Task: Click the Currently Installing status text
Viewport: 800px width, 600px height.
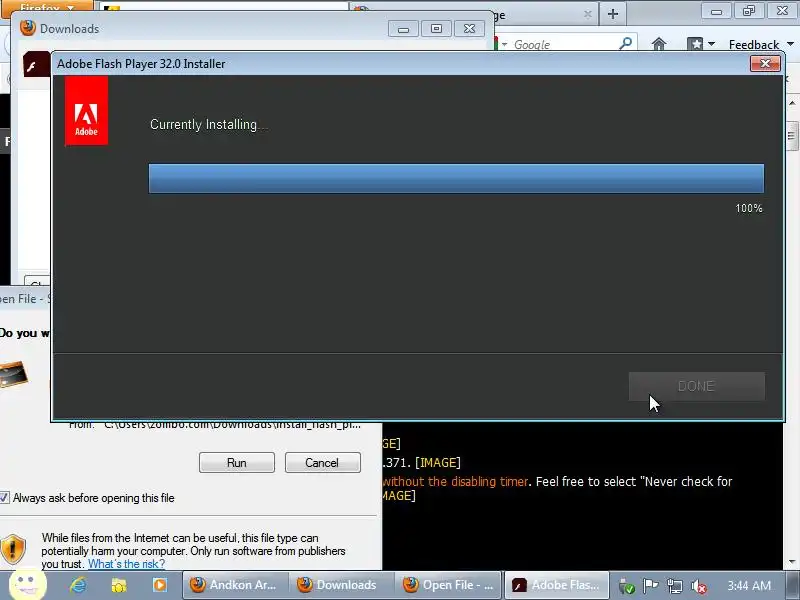Action: click(x=209, y=125)
